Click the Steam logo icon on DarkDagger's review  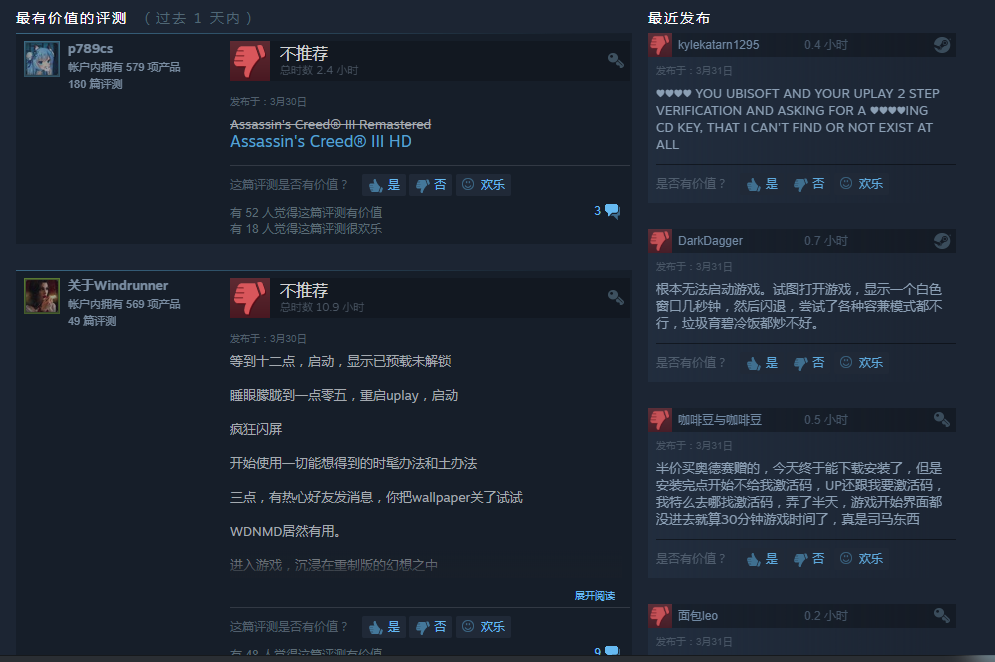(942, 241)
